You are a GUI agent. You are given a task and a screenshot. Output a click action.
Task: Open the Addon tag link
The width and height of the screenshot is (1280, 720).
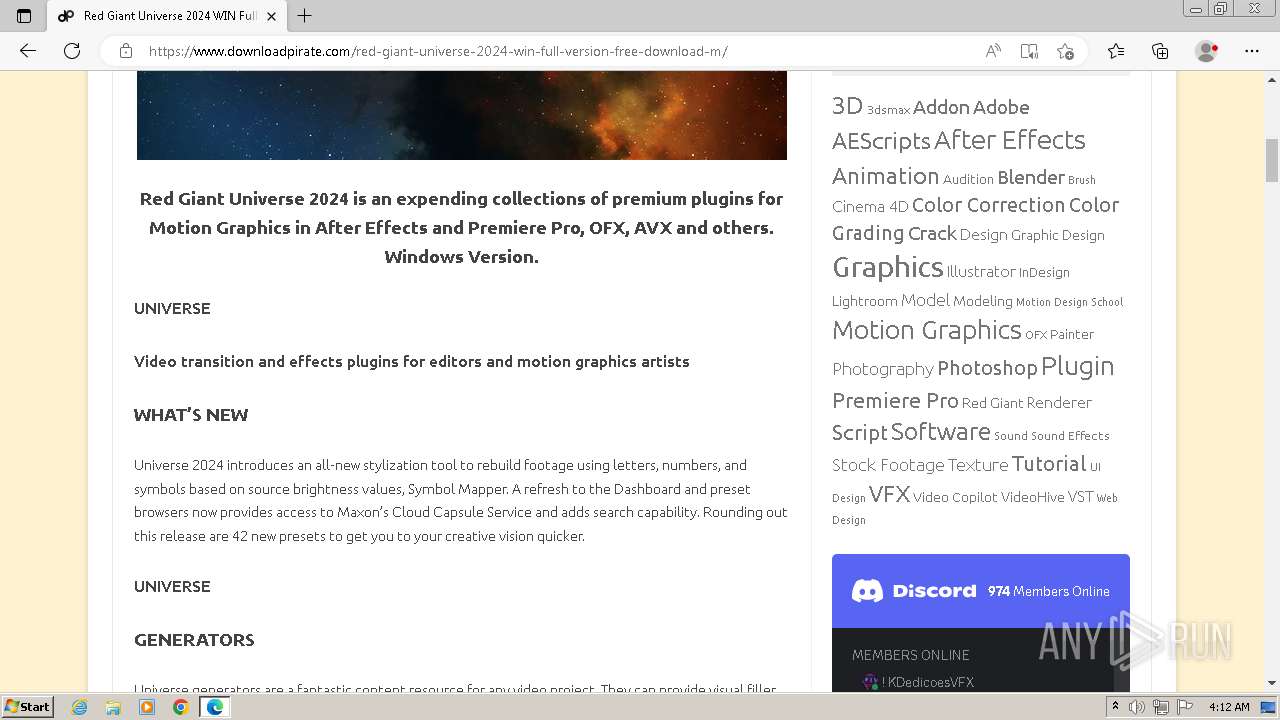pyautogui.click(x=941, y=107)
